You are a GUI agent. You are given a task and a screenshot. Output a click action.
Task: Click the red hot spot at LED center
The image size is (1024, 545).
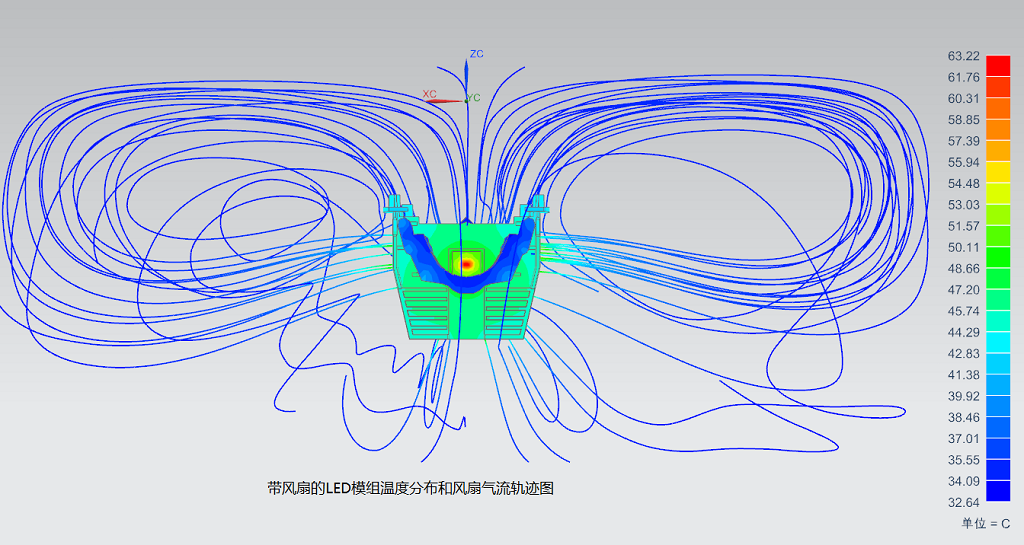pyautogui.click(x=465, y=264)
